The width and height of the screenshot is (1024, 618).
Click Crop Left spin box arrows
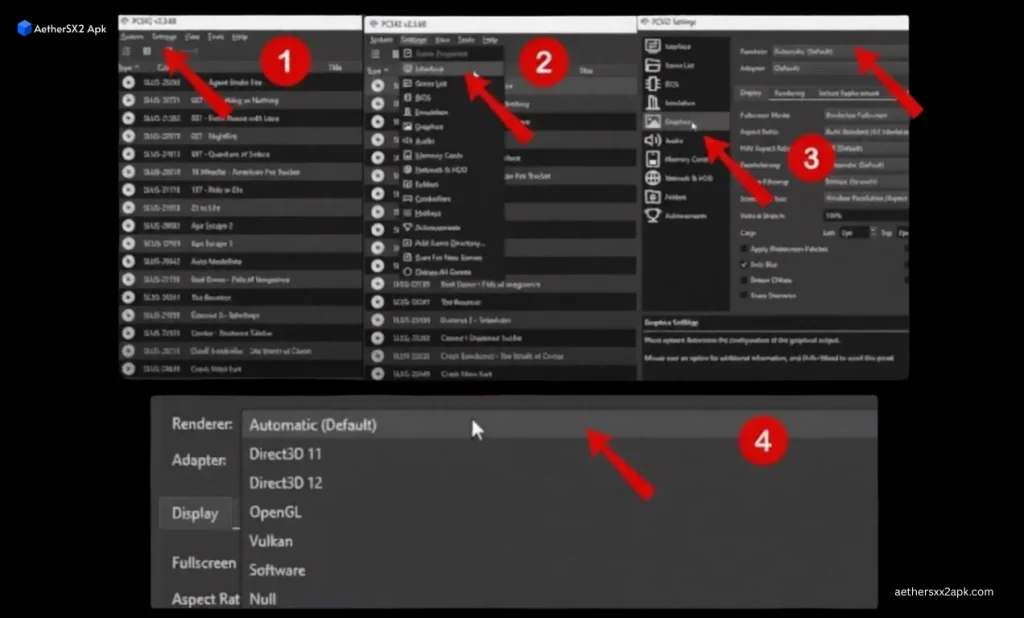pos(873,233)
